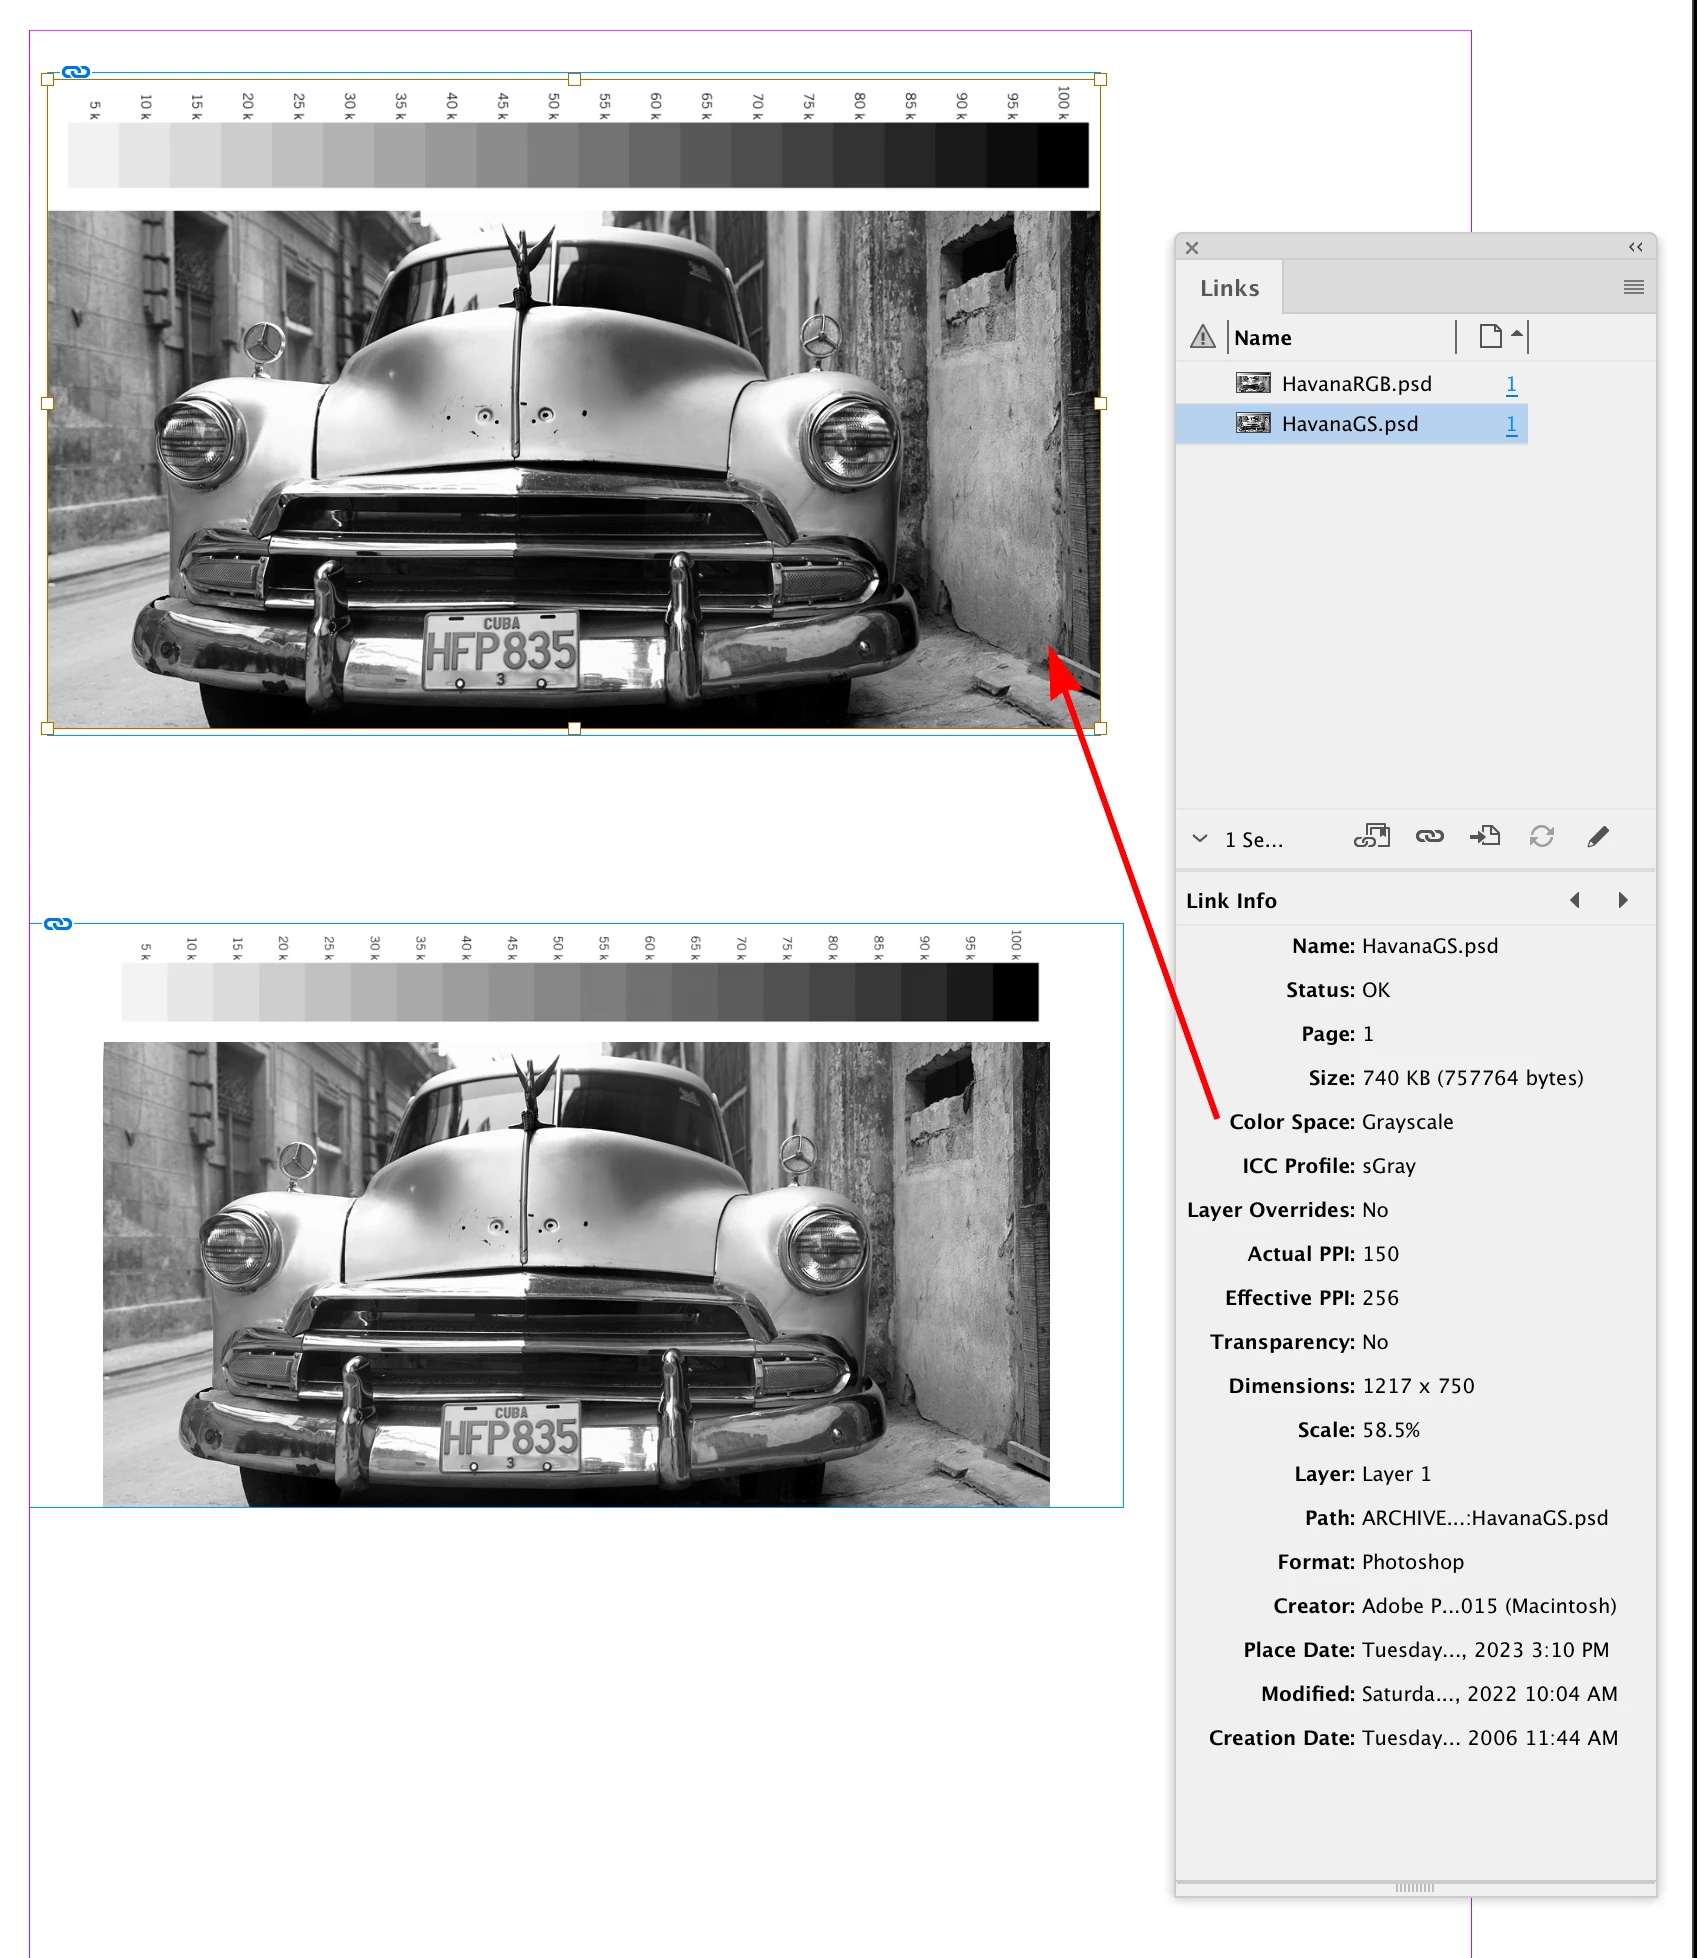Click the Relink from CC Libraries icon
This screenshot has width=1704, height=1958.
[x=1371, y=837]
